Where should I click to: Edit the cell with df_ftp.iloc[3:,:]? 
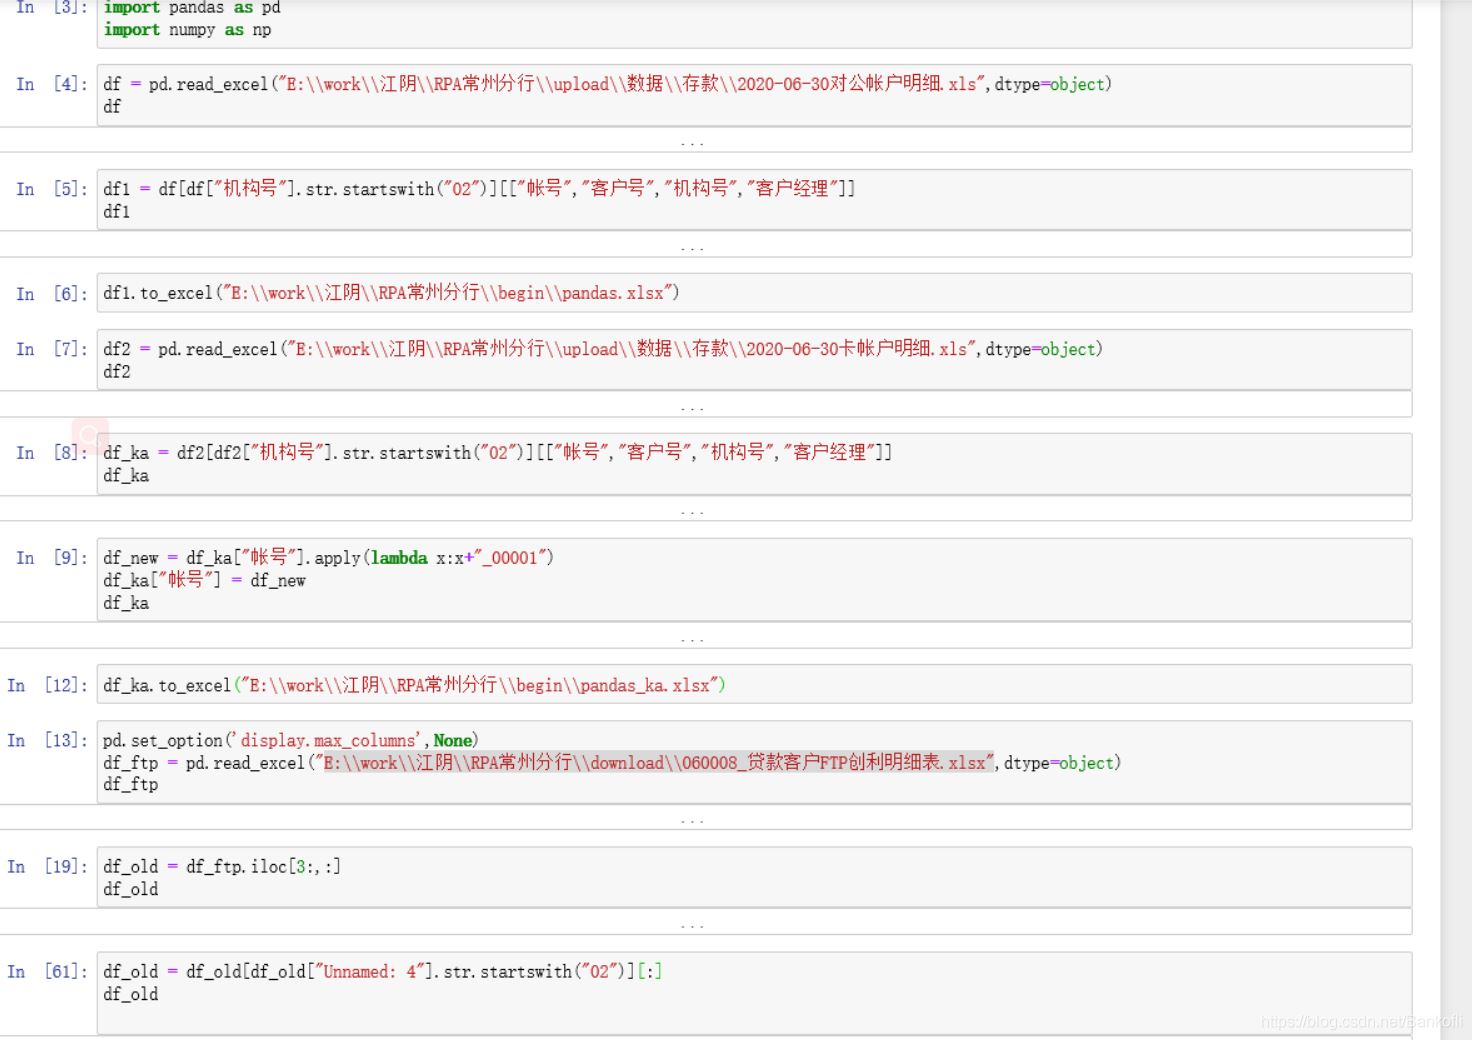(x=754, y=878)
